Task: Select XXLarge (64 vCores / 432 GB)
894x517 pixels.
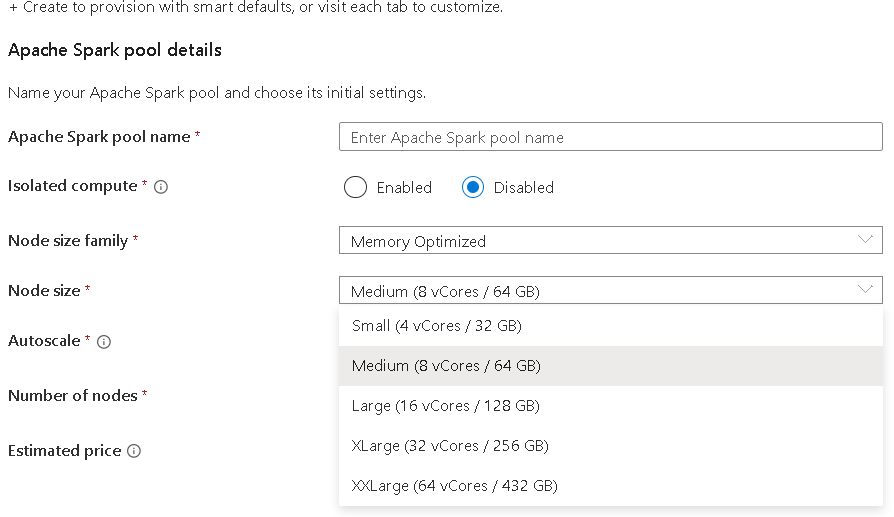Action: pos(454,486)
